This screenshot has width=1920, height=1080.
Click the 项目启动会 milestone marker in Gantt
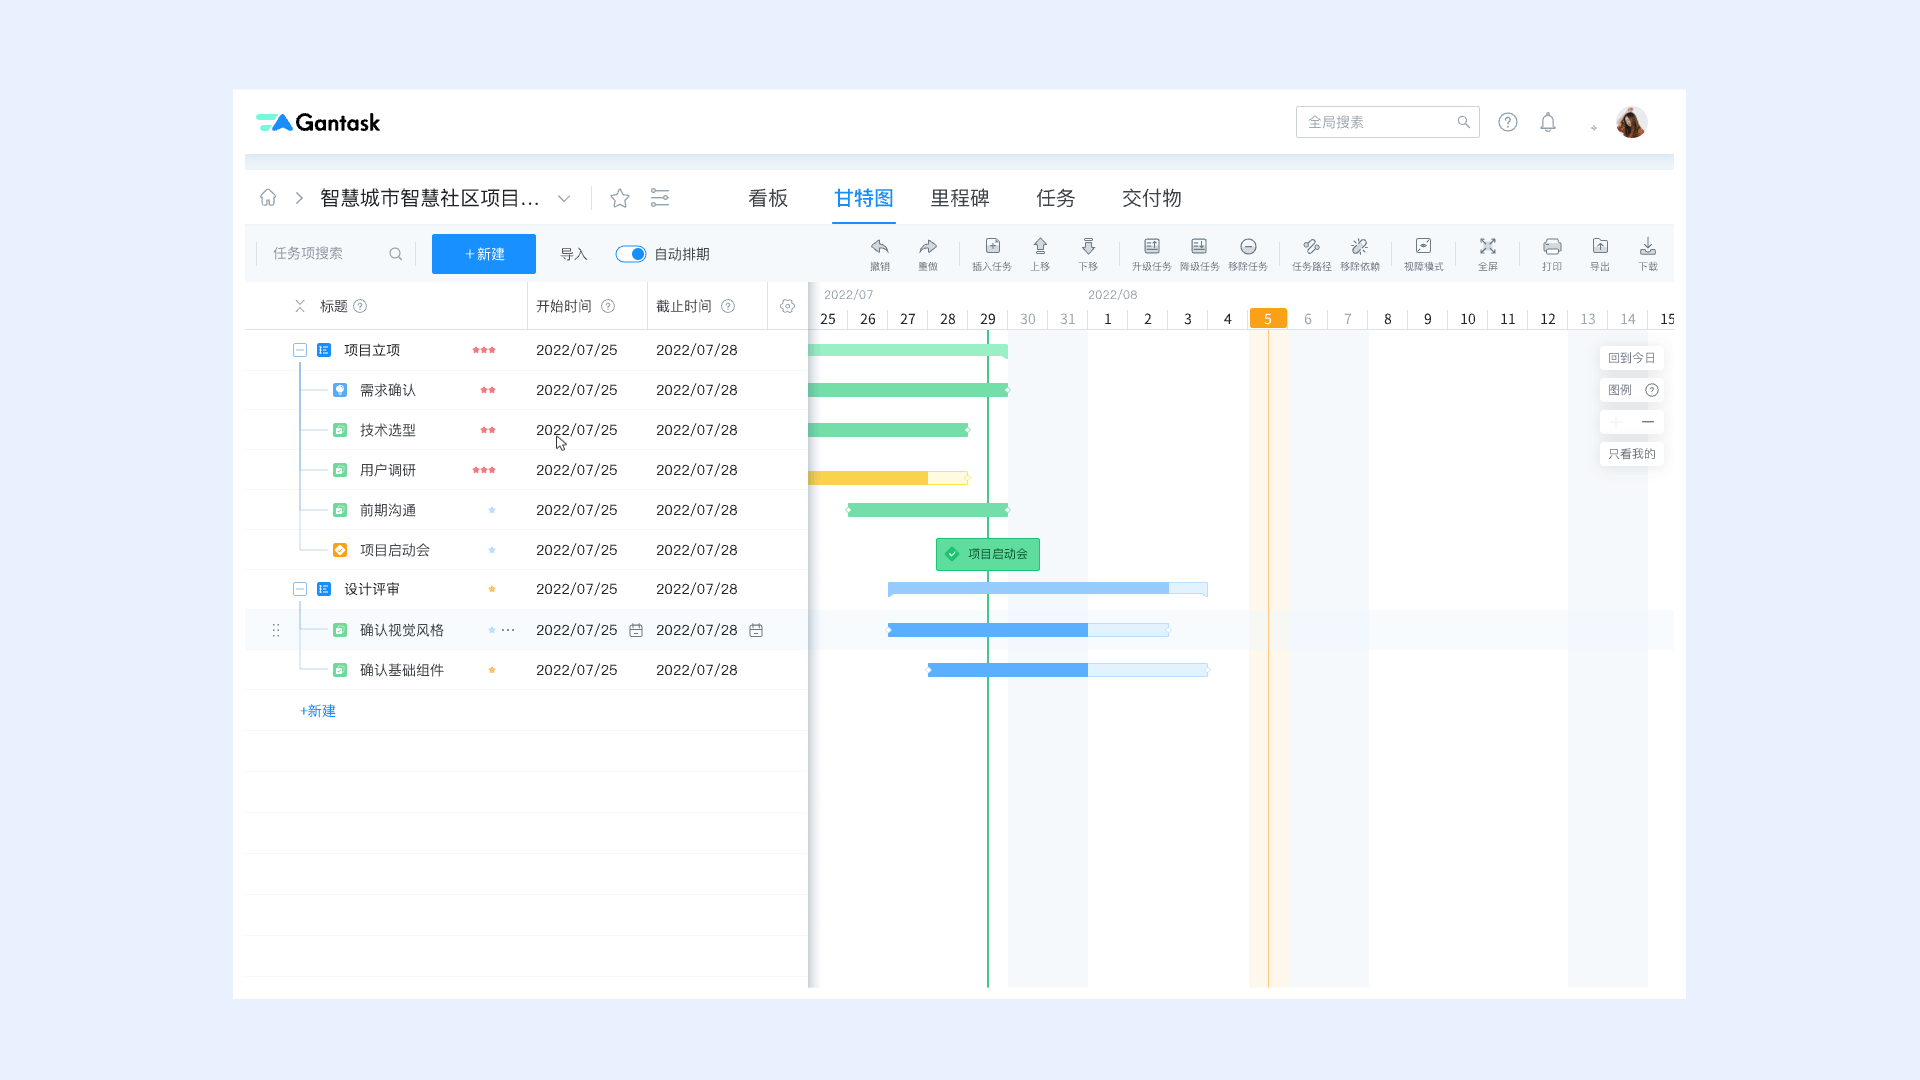(x=988, y=554)
